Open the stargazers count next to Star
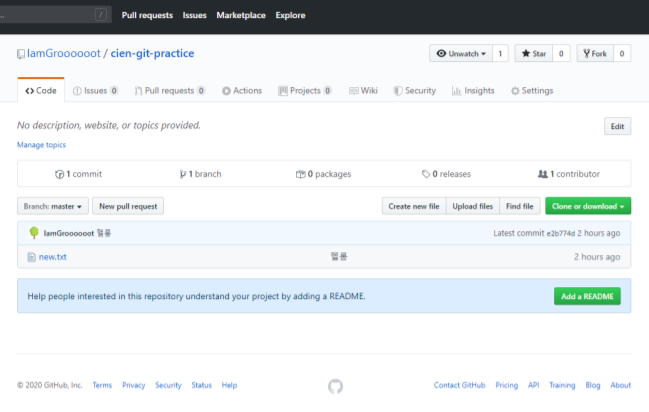 [561, 53]
